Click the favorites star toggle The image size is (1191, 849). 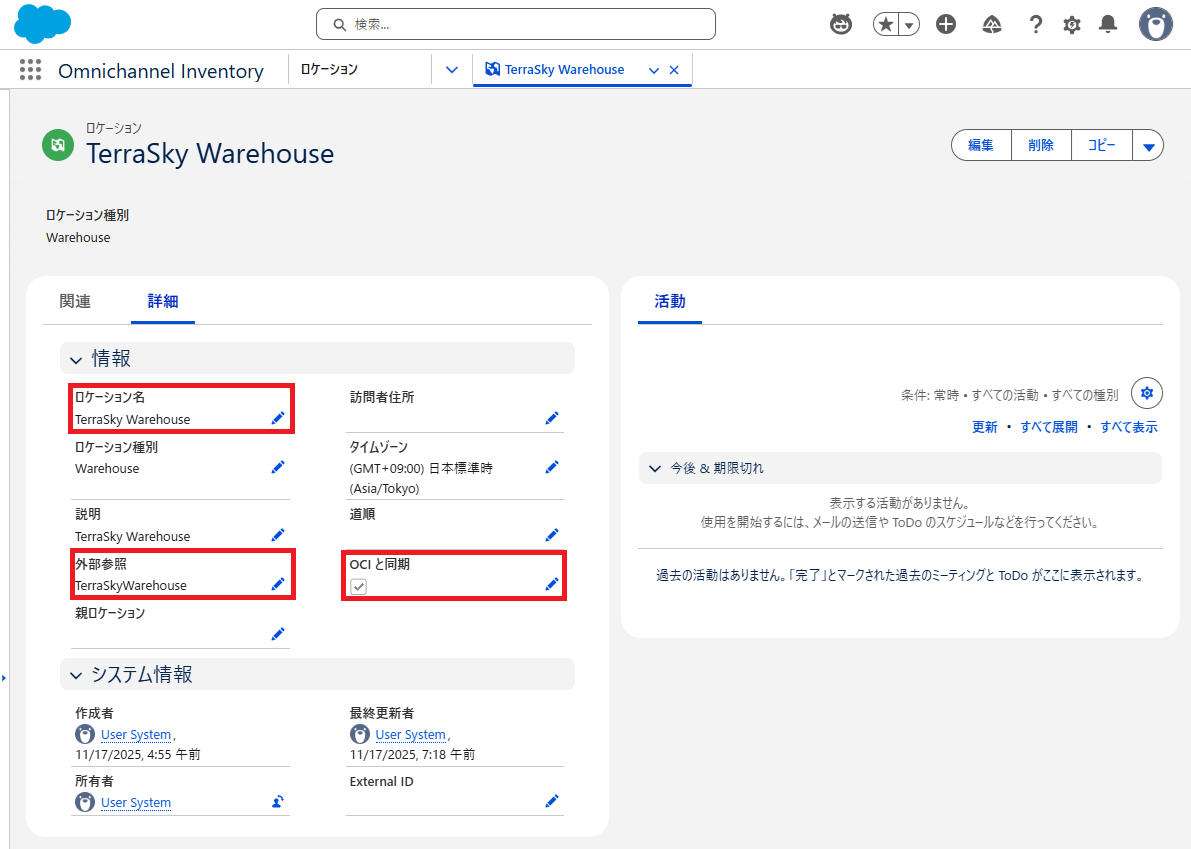click(x=886, y=24)
